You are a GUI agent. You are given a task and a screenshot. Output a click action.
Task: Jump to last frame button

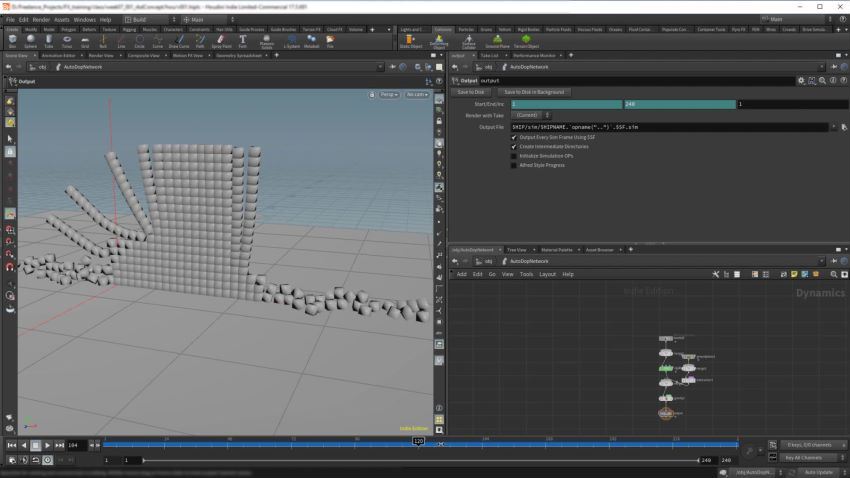[59, 445]
